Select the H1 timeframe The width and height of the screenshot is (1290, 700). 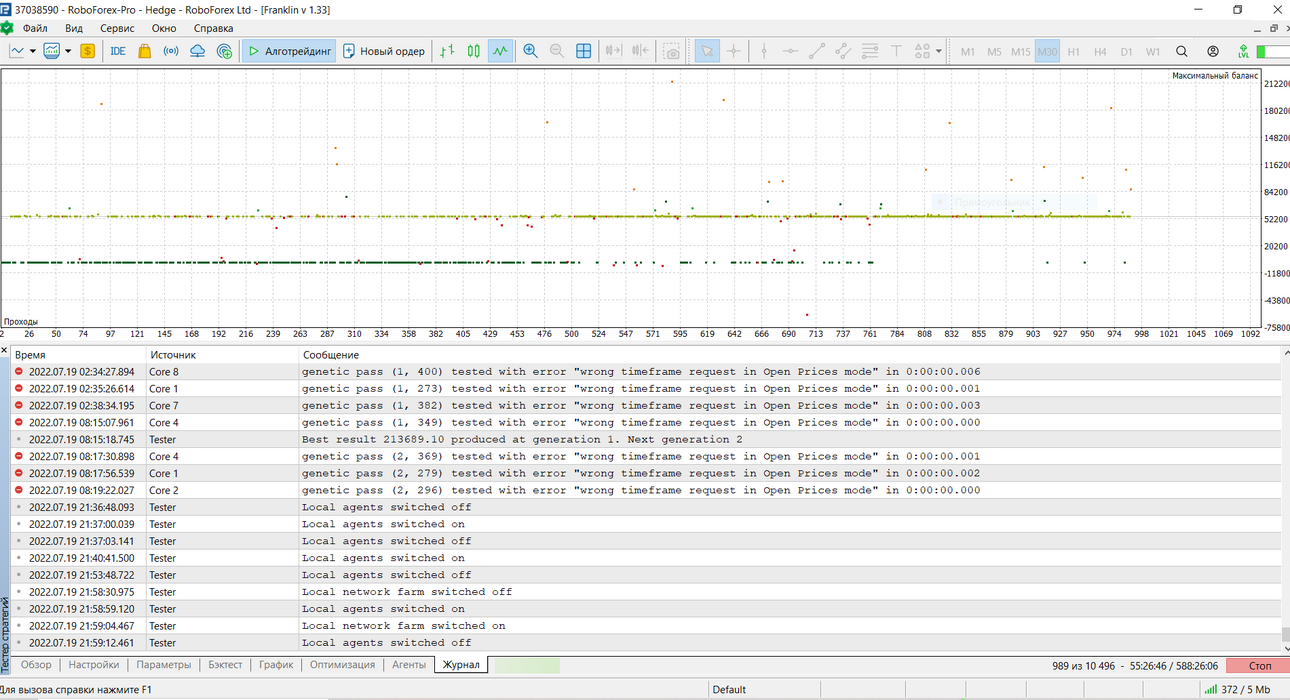(1073, 51)
